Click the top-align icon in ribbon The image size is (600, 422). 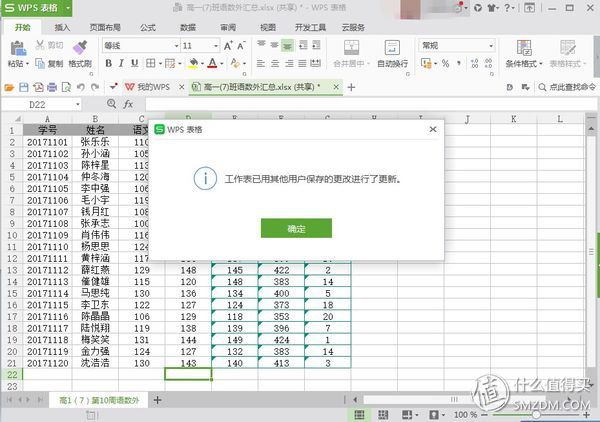click(x=261, y=44)
